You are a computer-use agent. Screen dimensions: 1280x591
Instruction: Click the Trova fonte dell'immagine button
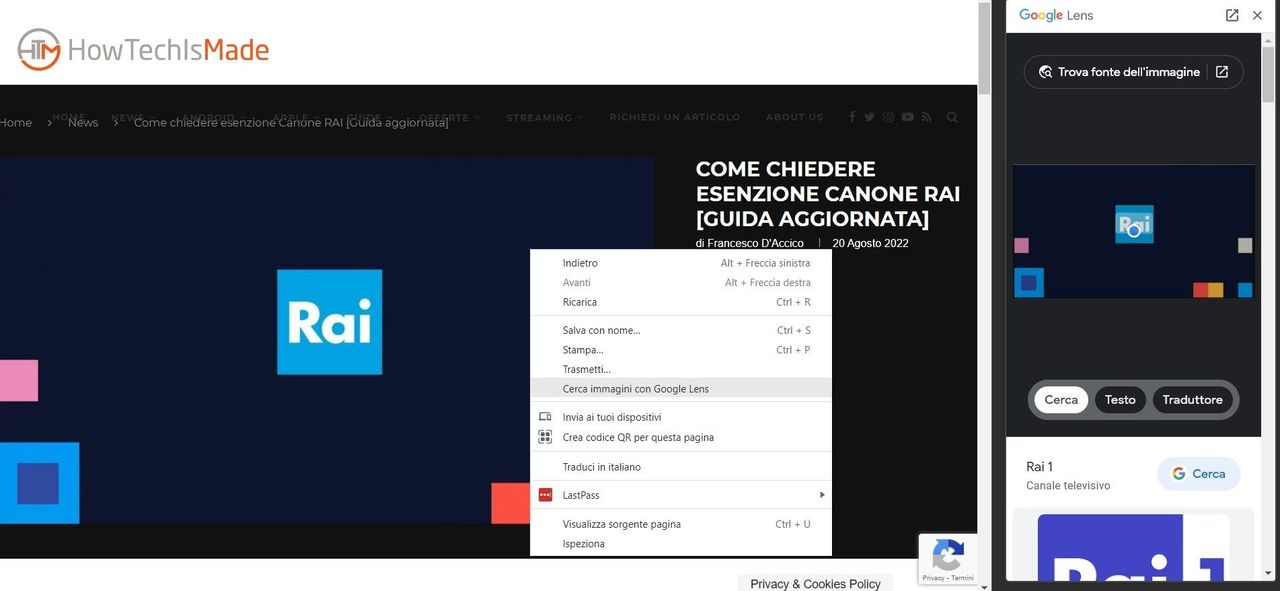coord(1133,72)
